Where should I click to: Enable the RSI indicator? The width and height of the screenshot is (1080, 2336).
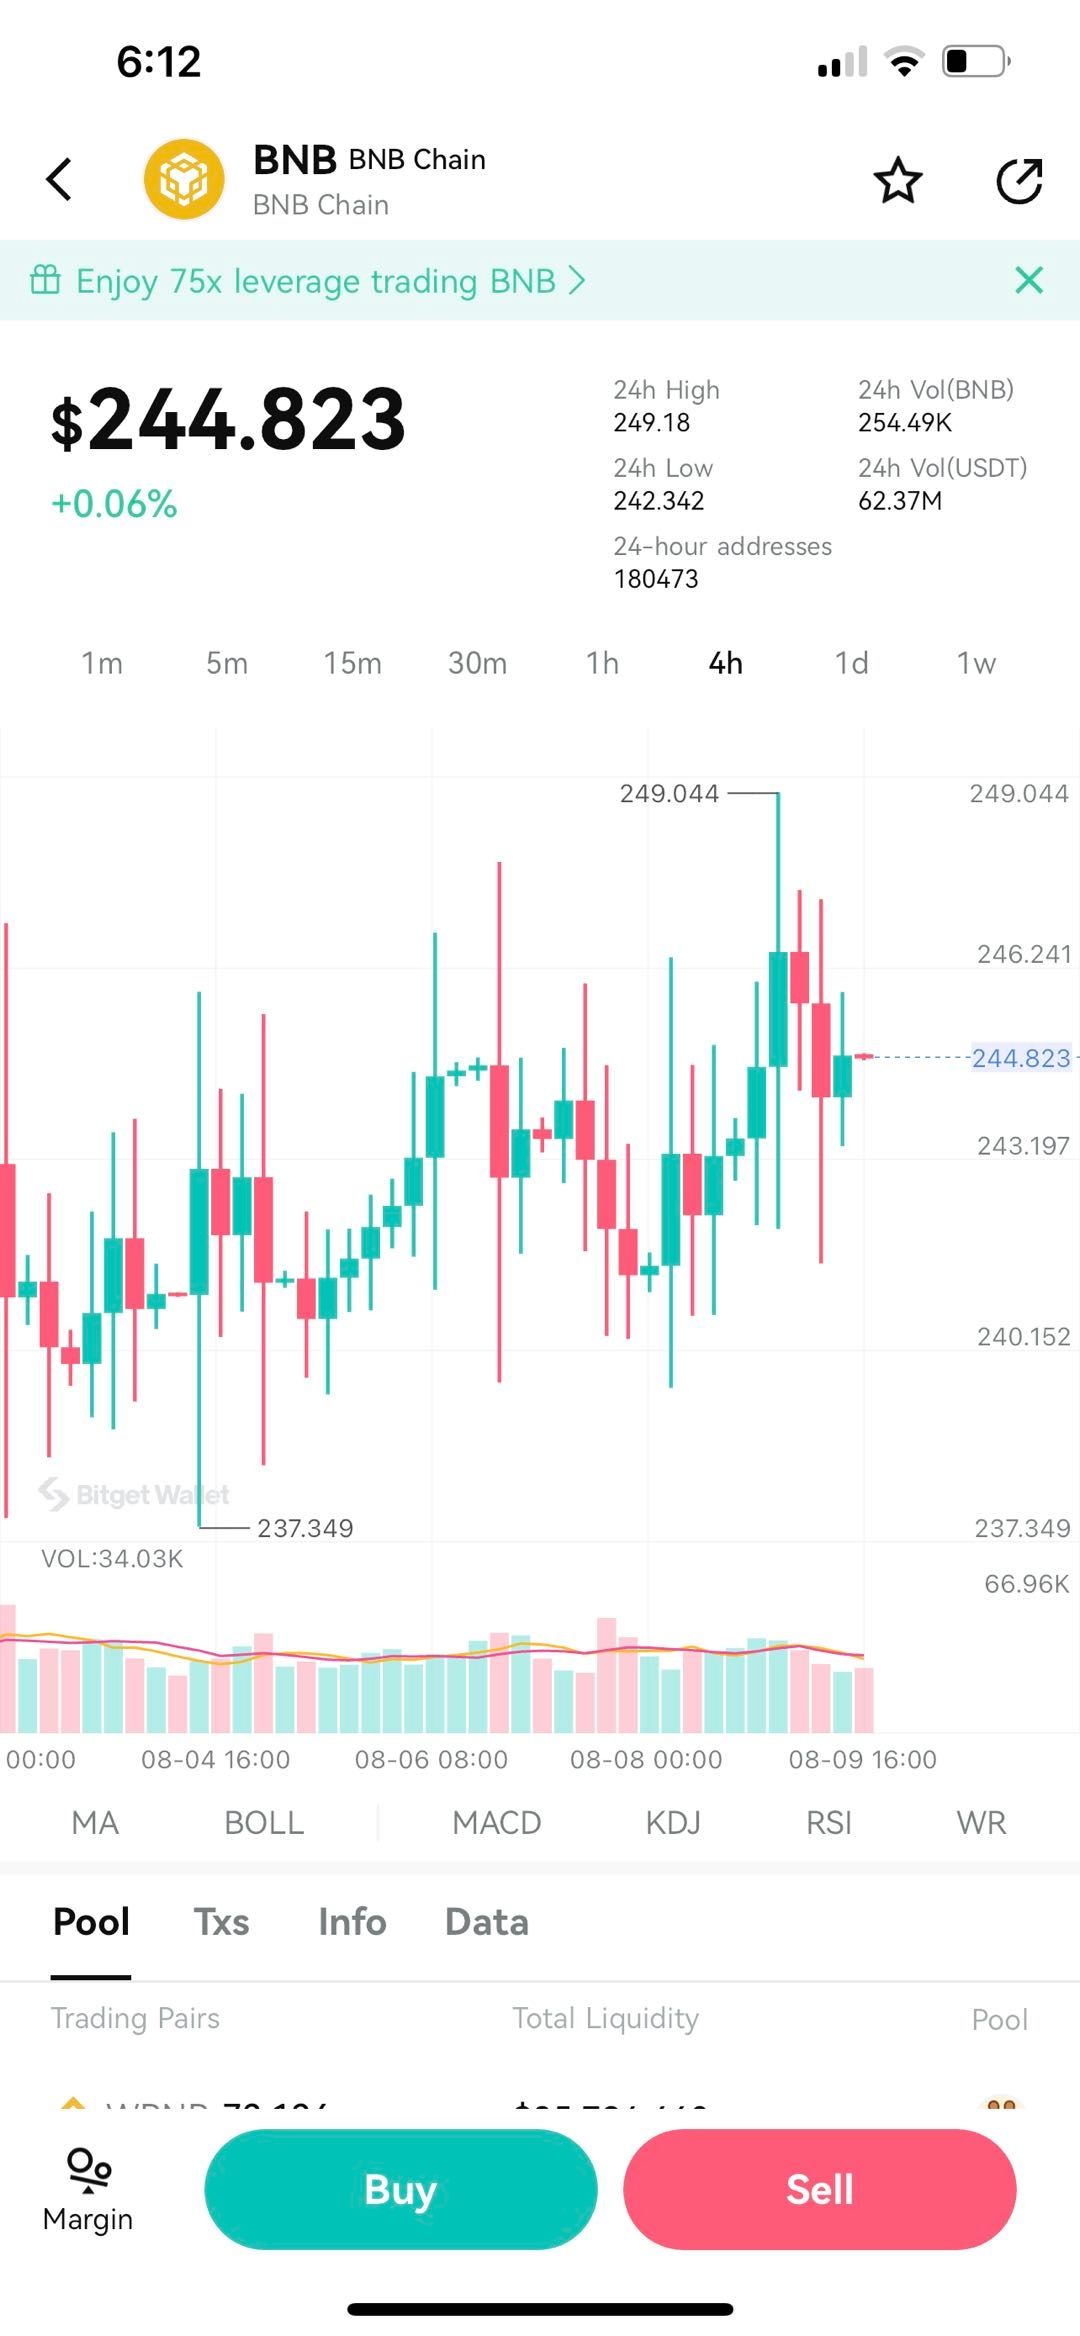[829, 1822]
